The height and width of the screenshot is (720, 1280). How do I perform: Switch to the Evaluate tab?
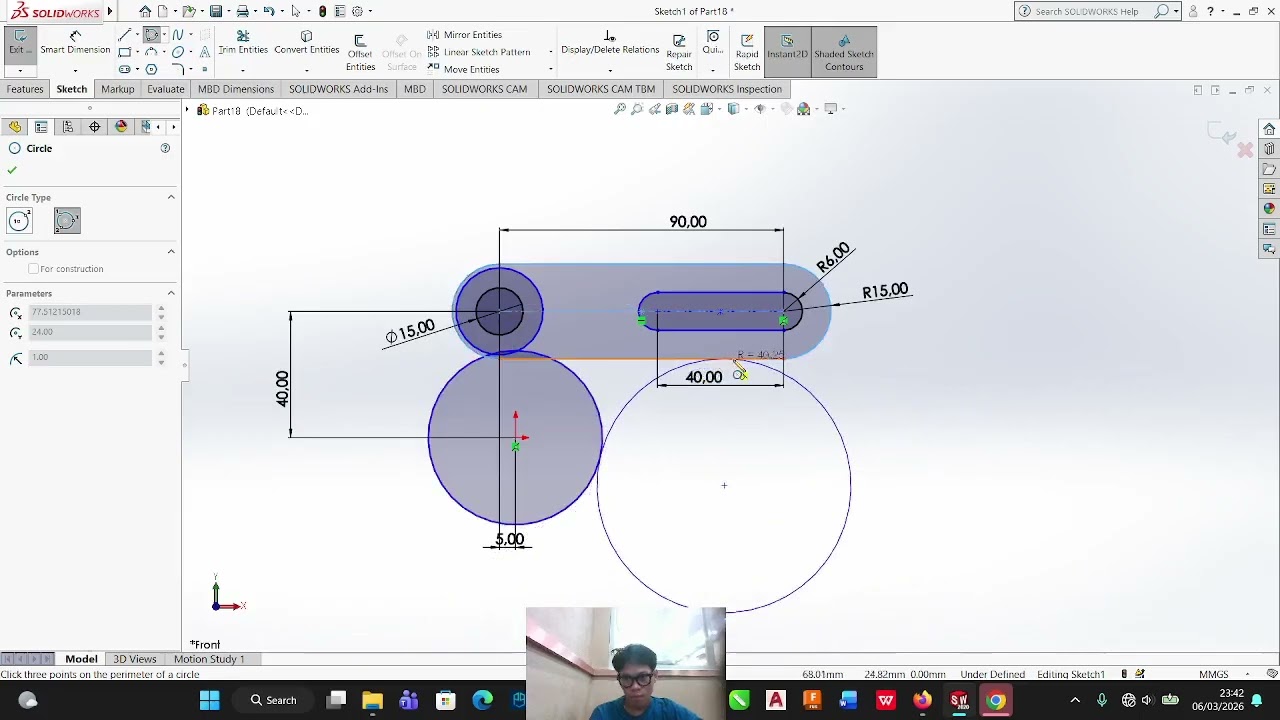165,89
